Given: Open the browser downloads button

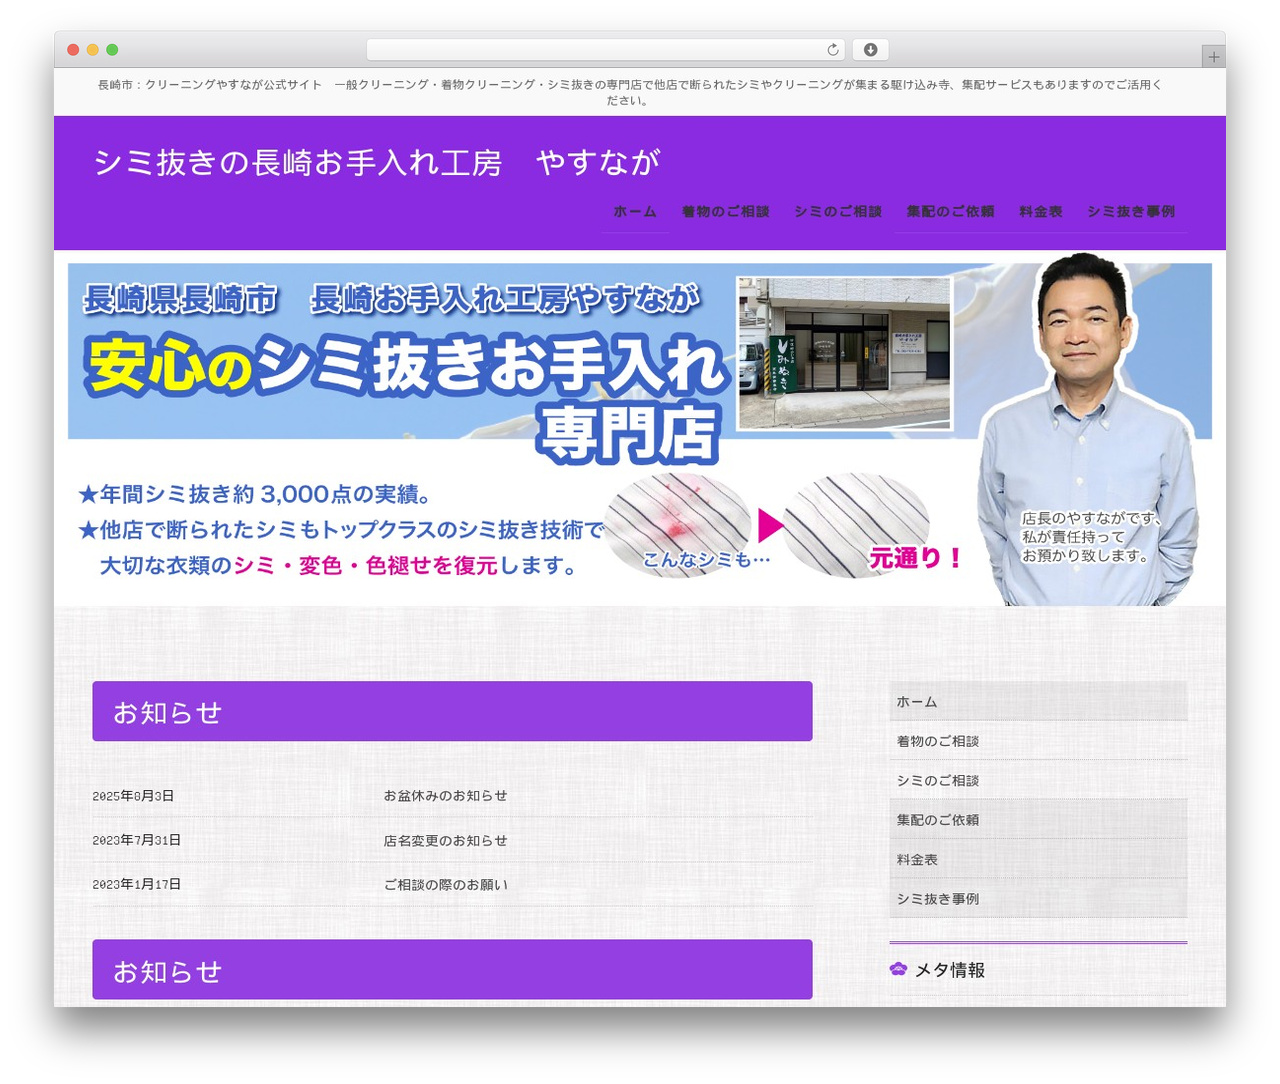Looking at the screenshot, I should coord(870,50).
